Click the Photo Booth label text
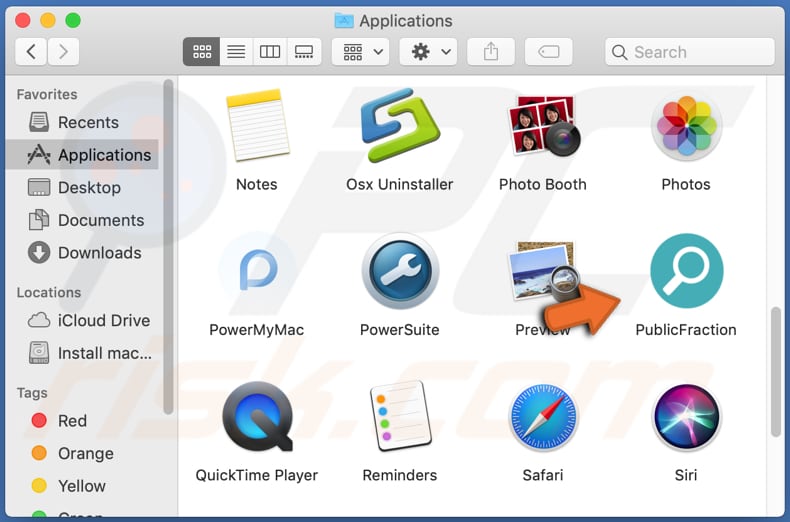This screenshot has height=522, width=790. tap(543, 184)
